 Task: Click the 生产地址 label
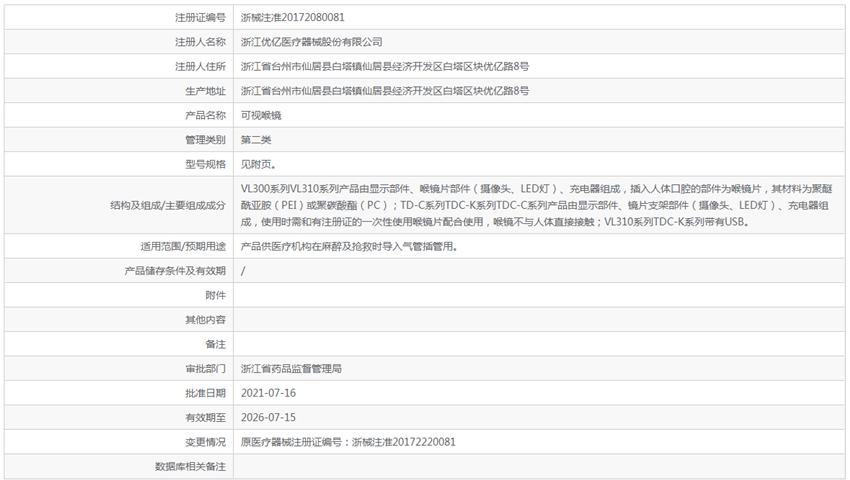click(x=205, y=91)
